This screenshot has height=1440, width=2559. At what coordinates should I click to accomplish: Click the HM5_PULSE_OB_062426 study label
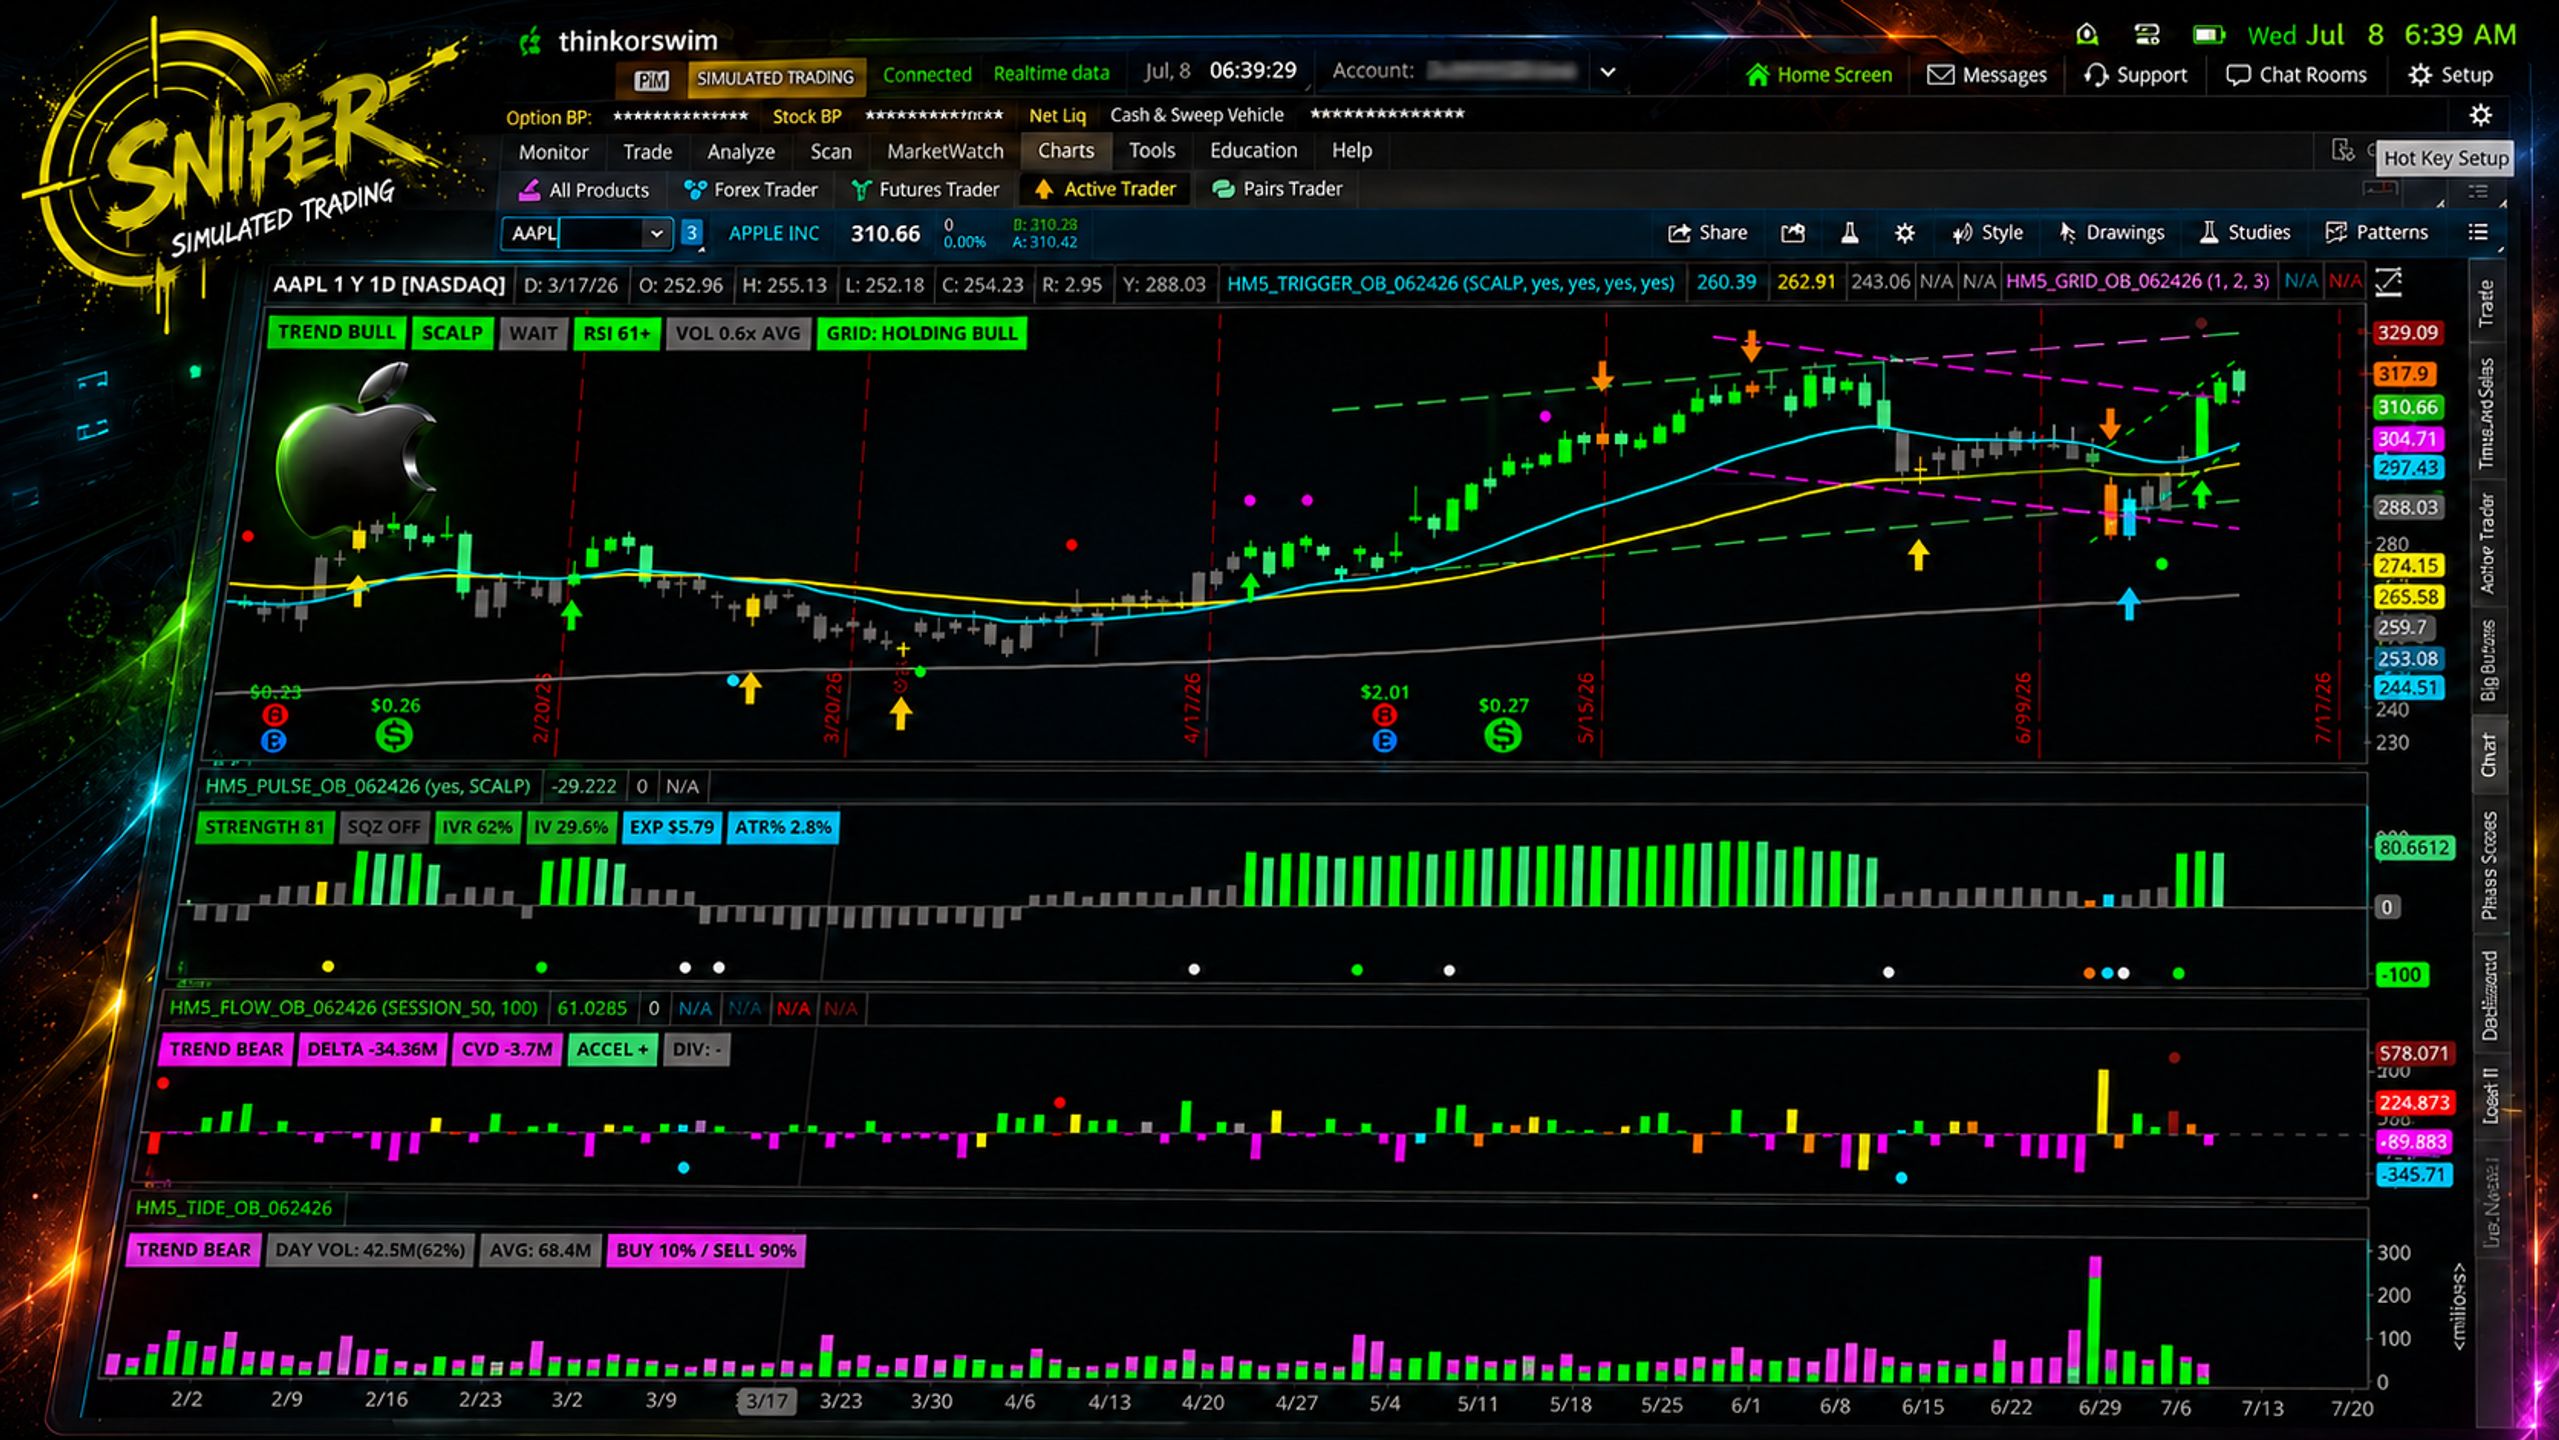click(x=367, y=786)
